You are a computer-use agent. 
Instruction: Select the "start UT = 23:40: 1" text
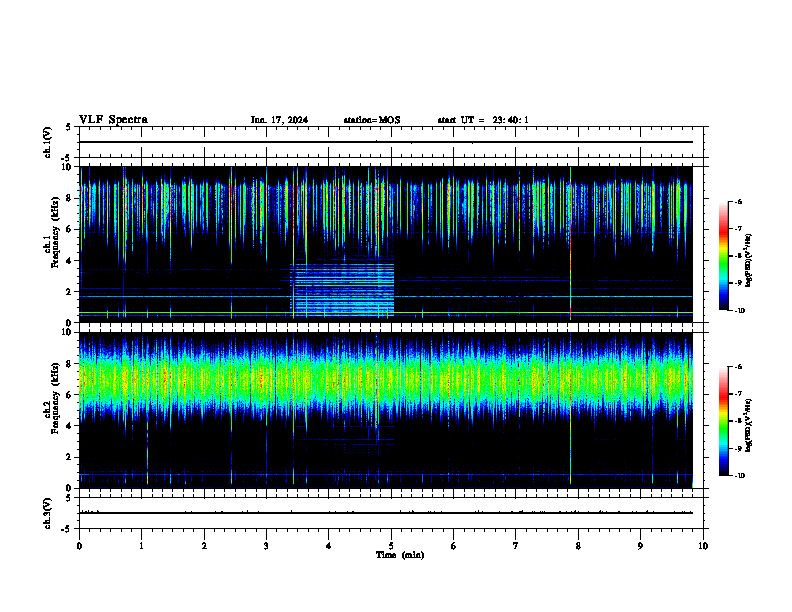(483, 120)
